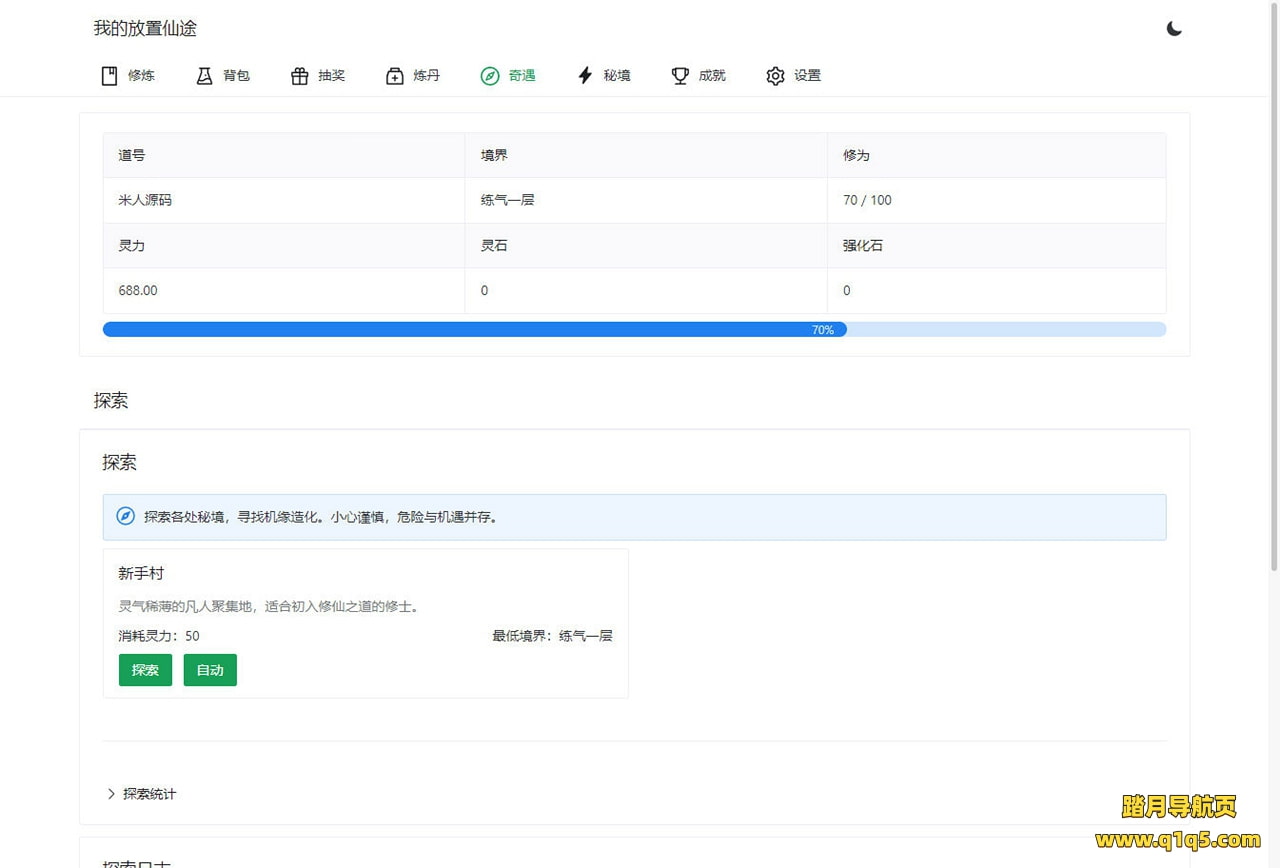Click the 炼丹 medicine kit icon
The image size is (1280, 868).
pos(395,76)
